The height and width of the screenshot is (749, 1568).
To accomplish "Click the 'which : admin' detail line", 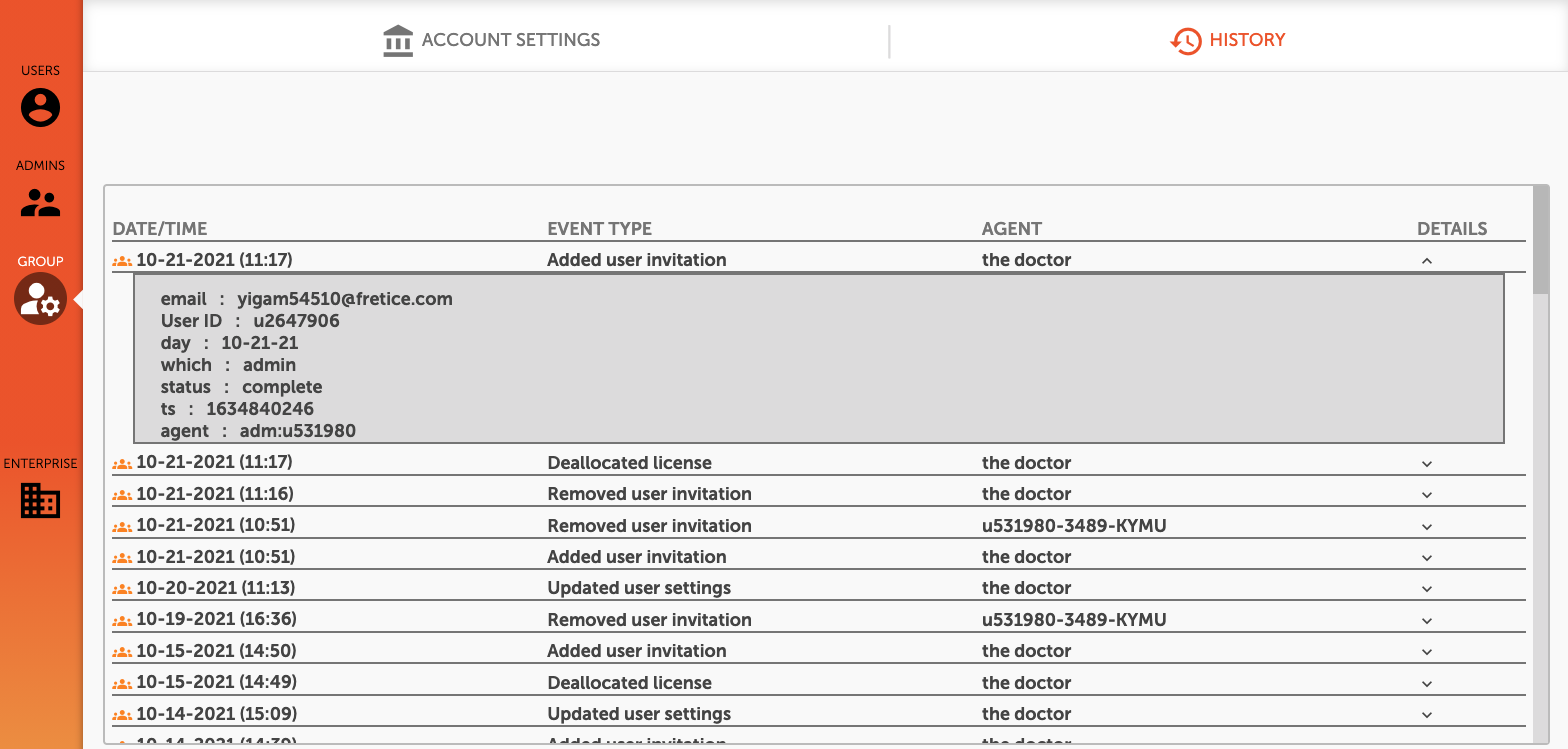I will click(x=228, y=365).
